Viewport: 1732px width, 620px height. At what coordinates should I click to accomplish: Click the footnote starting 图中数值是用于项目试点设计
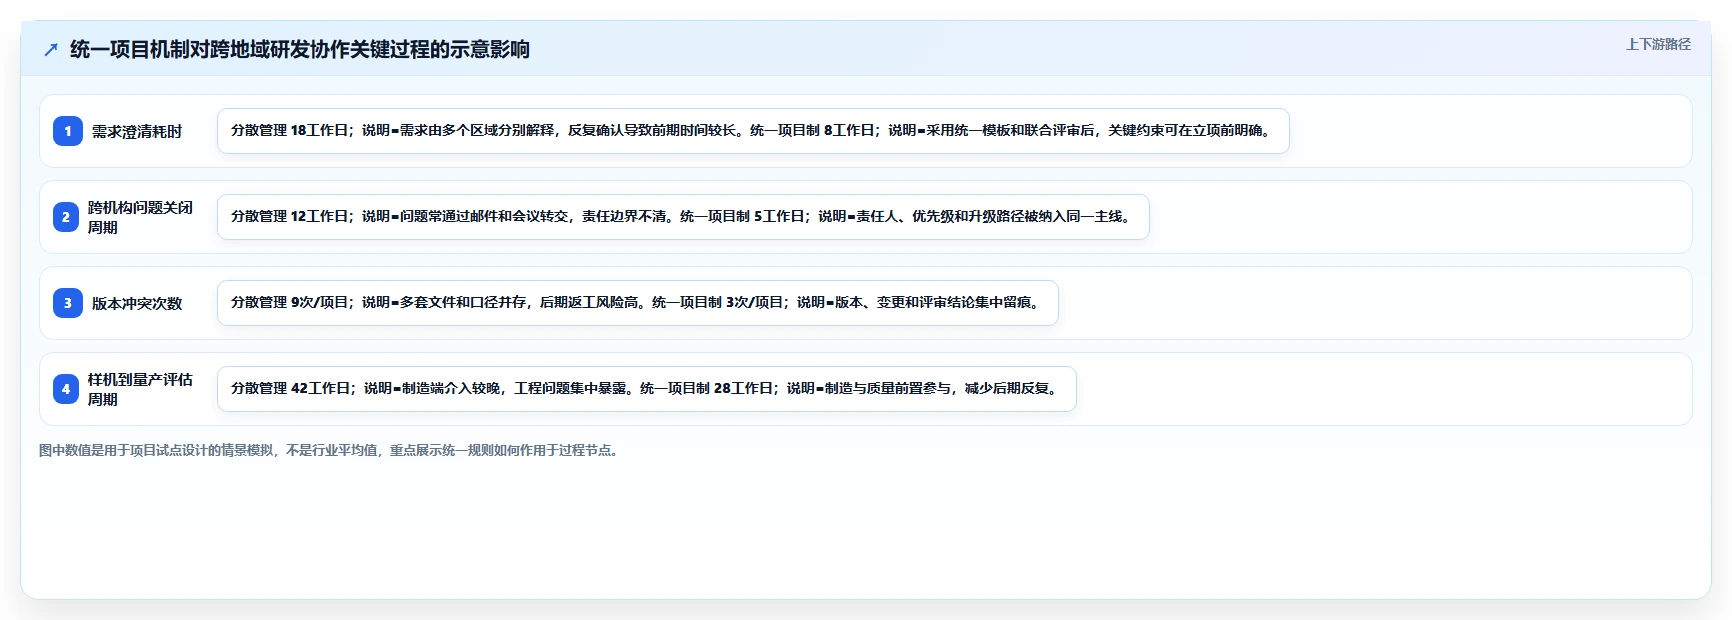click(331, 451)
